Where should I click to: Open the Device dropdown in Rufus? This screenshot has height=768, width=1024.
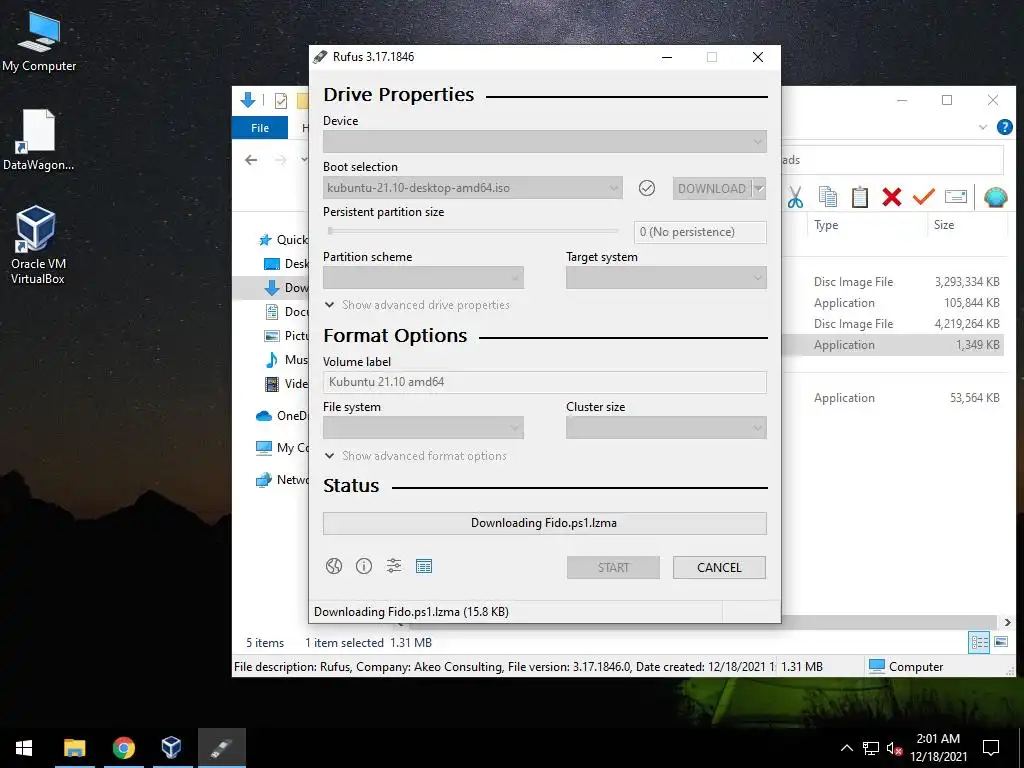tap(545, 142)
